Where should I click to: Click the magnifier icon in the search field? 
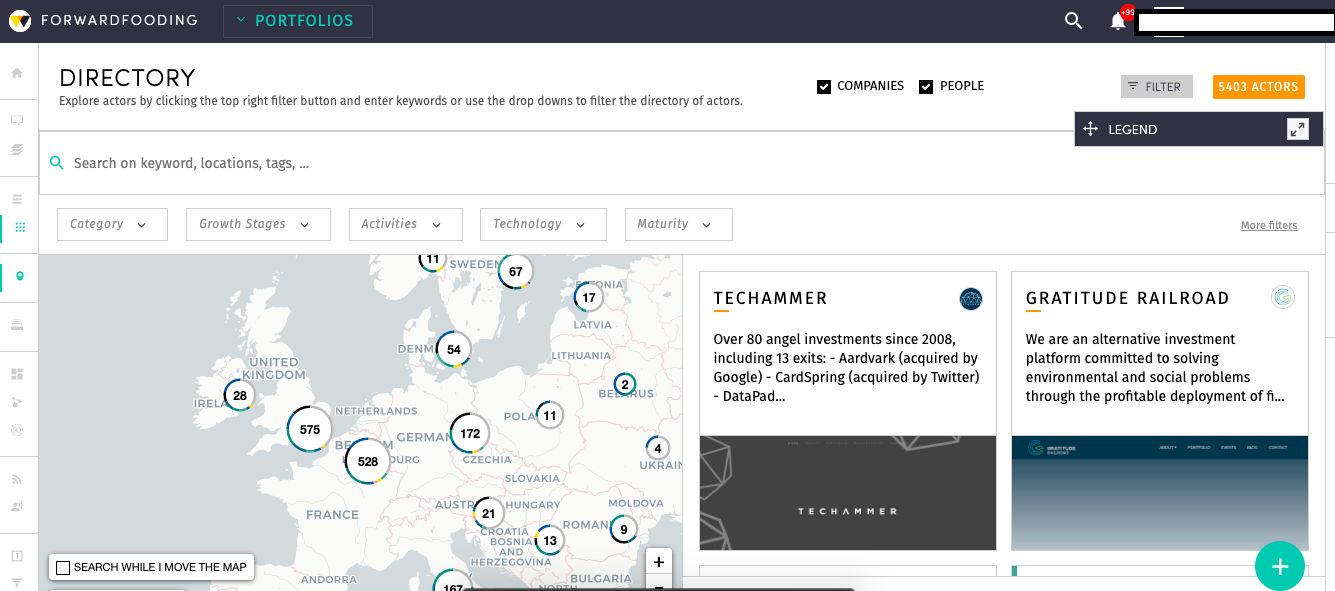click(x=57, y=163)
